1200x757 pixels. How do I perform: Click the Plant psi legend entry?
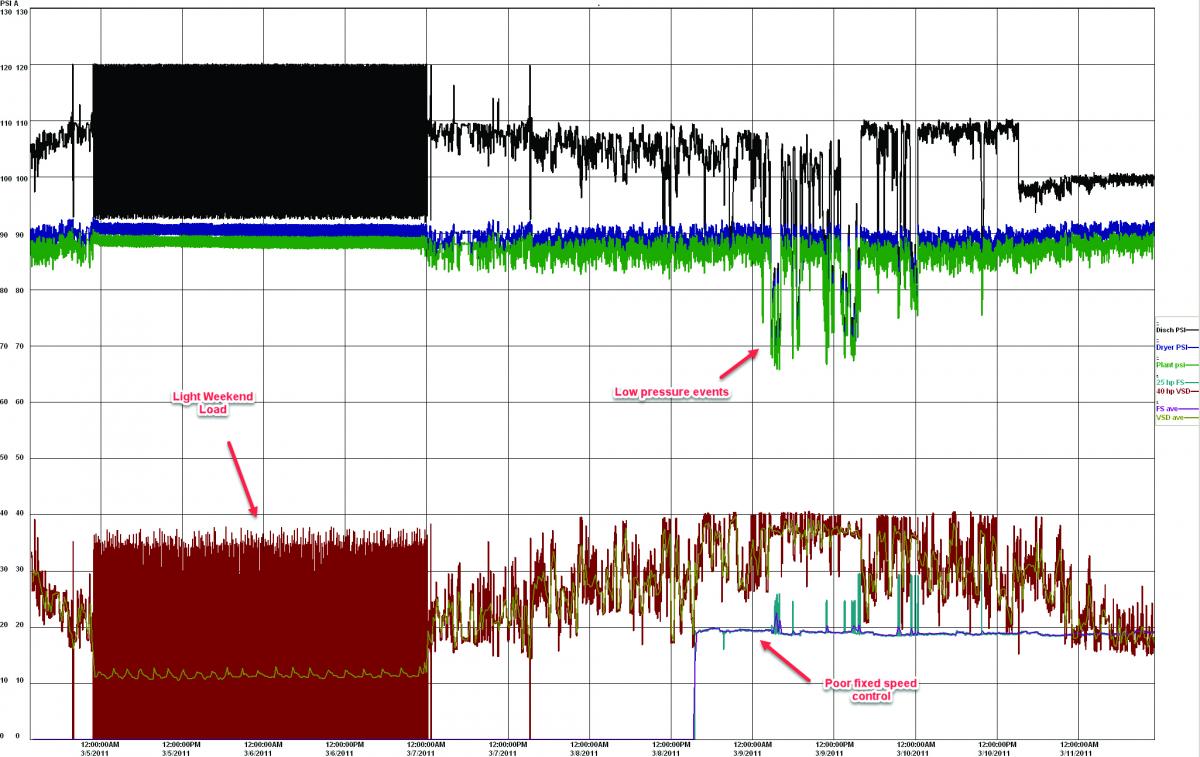1175,366
